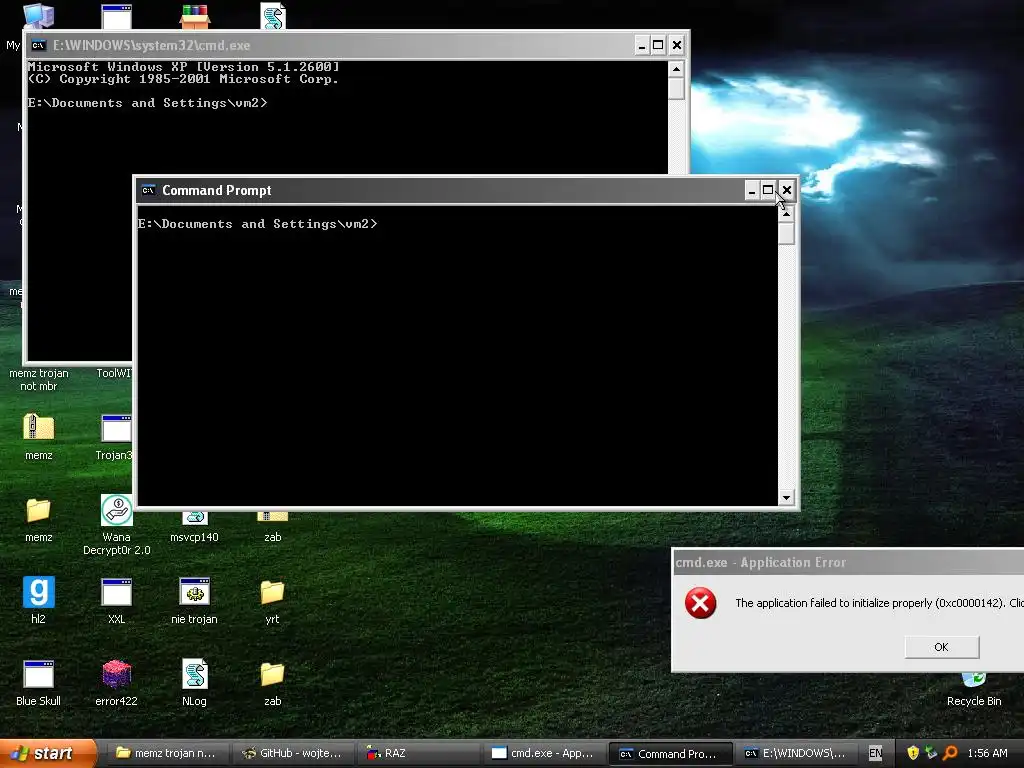The height and width of the screenshot is (768, 1024).
Task: Select the NLog script icon
Action: [x=195, y=674]
